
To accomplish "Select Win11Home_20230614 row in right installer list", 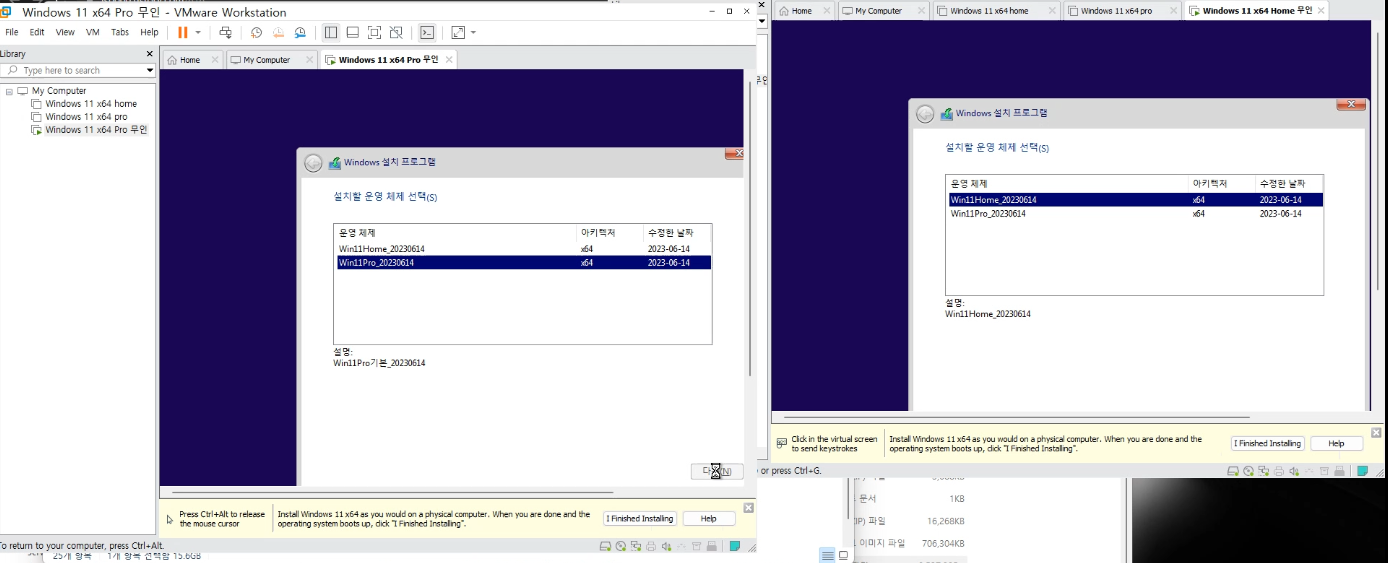I will click(1135, 200).
